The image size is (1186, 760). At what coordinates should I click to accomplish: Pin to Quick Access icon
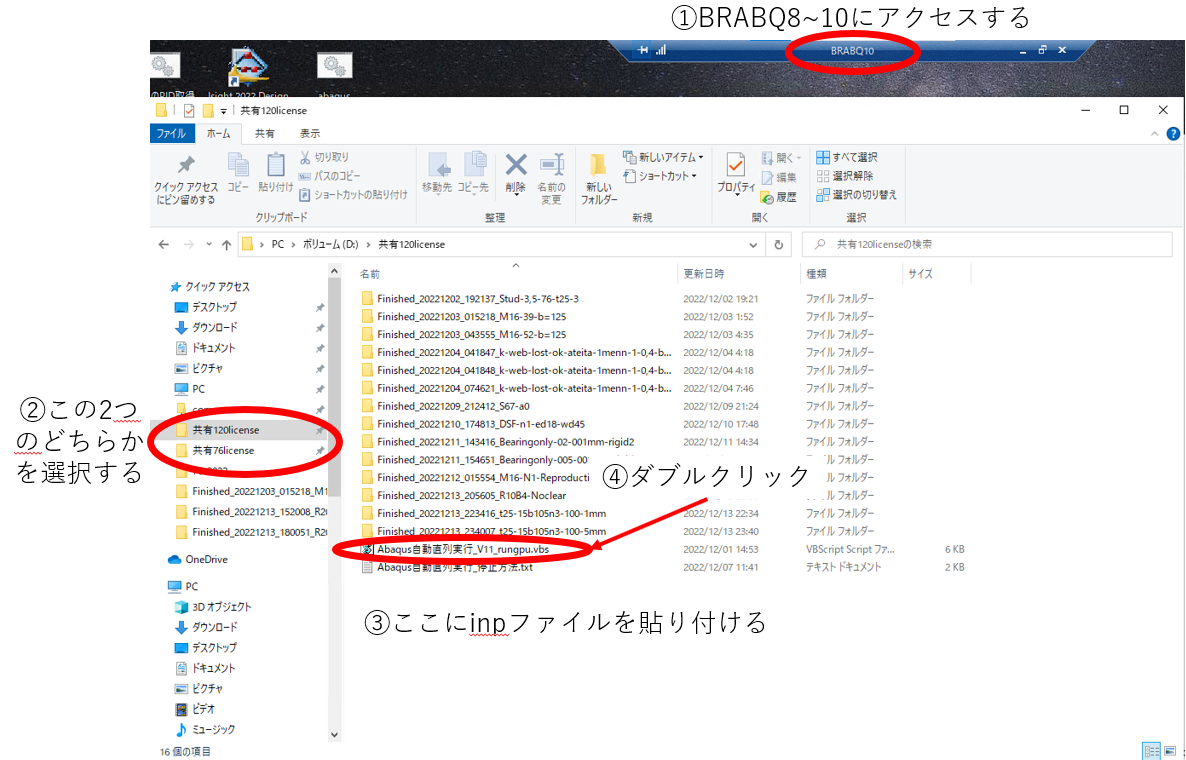(x=186, y=180)
